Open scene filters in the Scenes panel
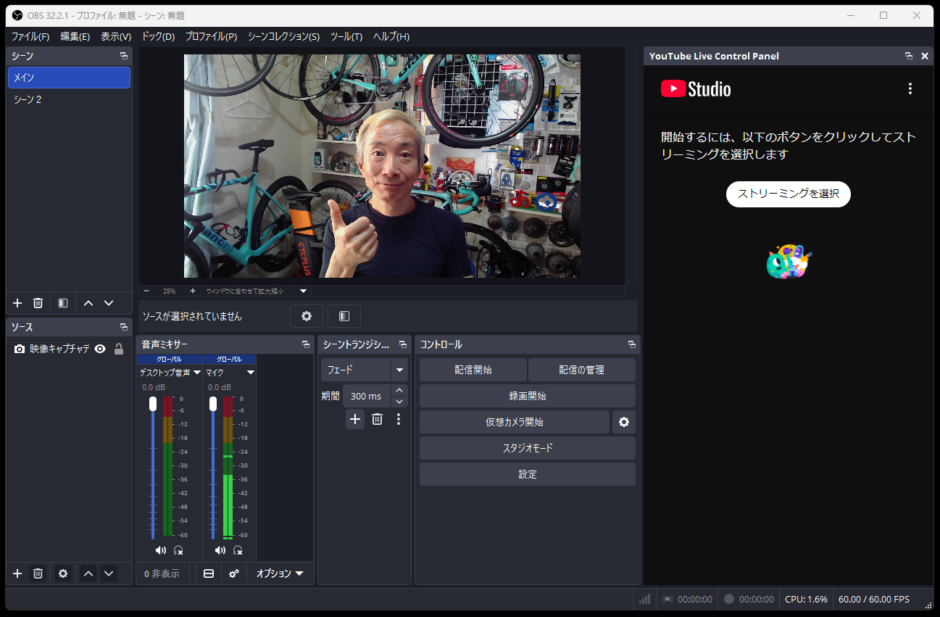 coord(63,303)
